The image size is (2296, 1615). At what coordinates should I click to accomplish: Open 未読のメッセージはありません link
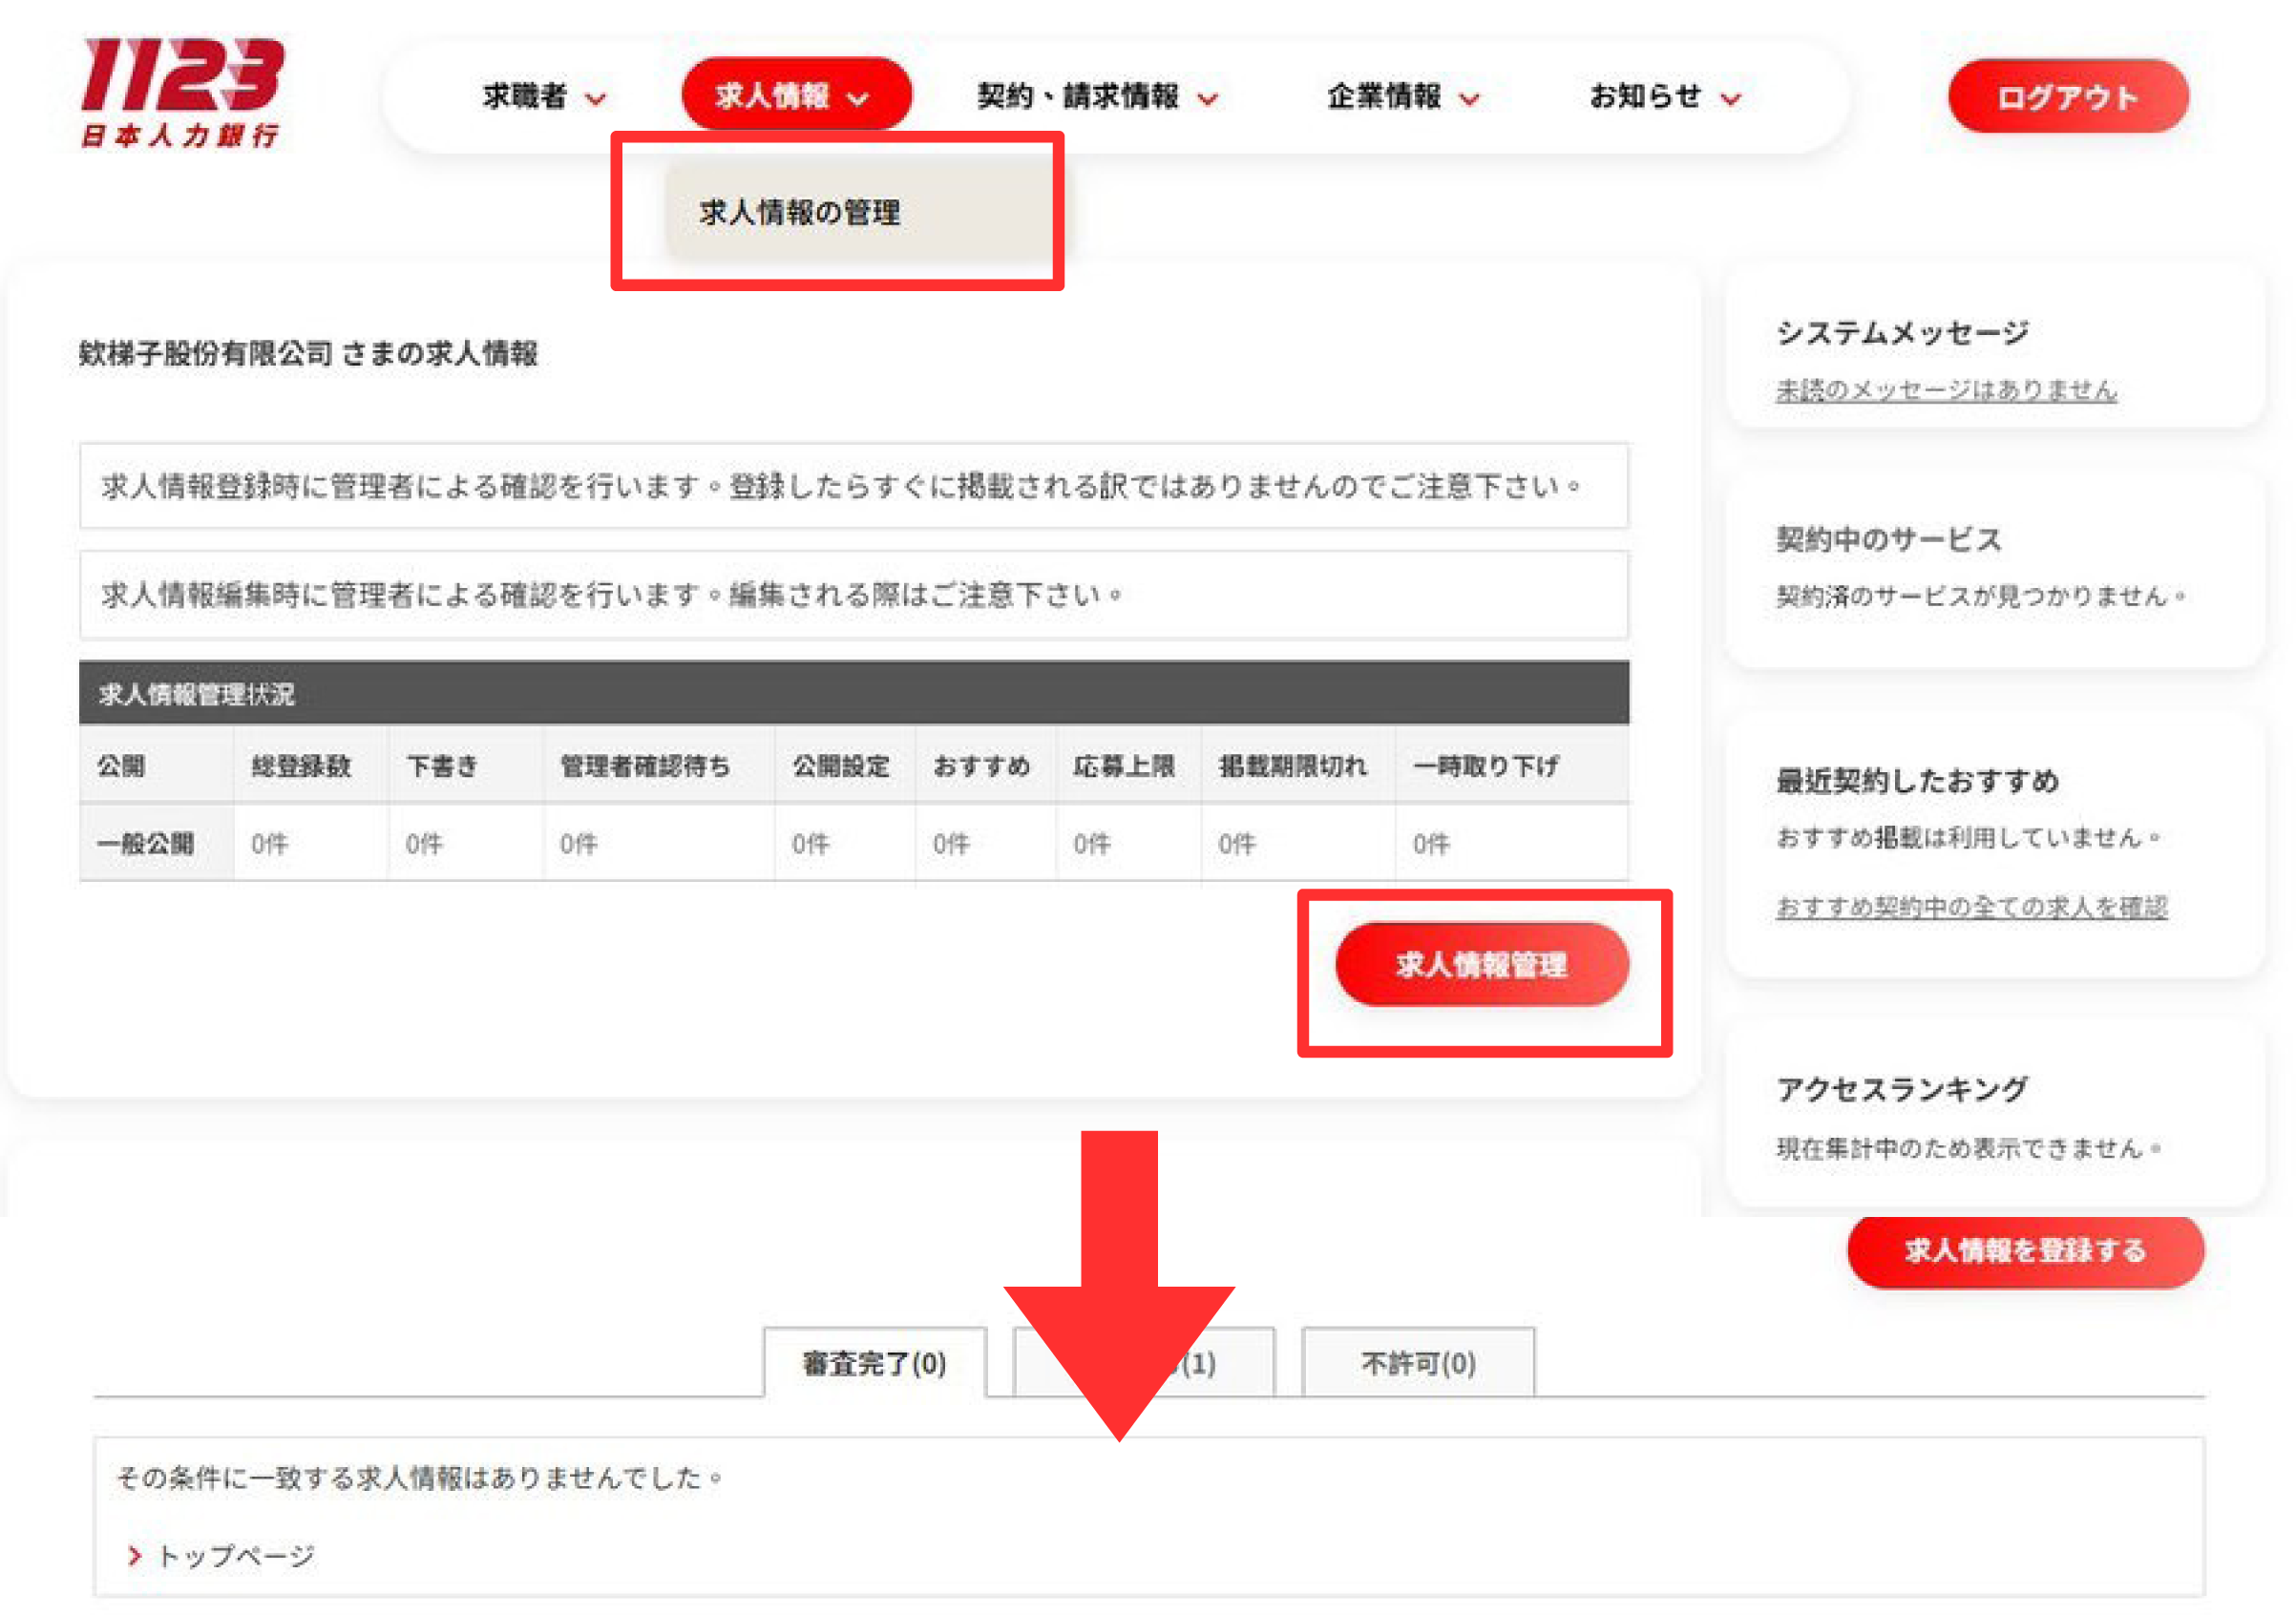click(x=1945, y=390)
